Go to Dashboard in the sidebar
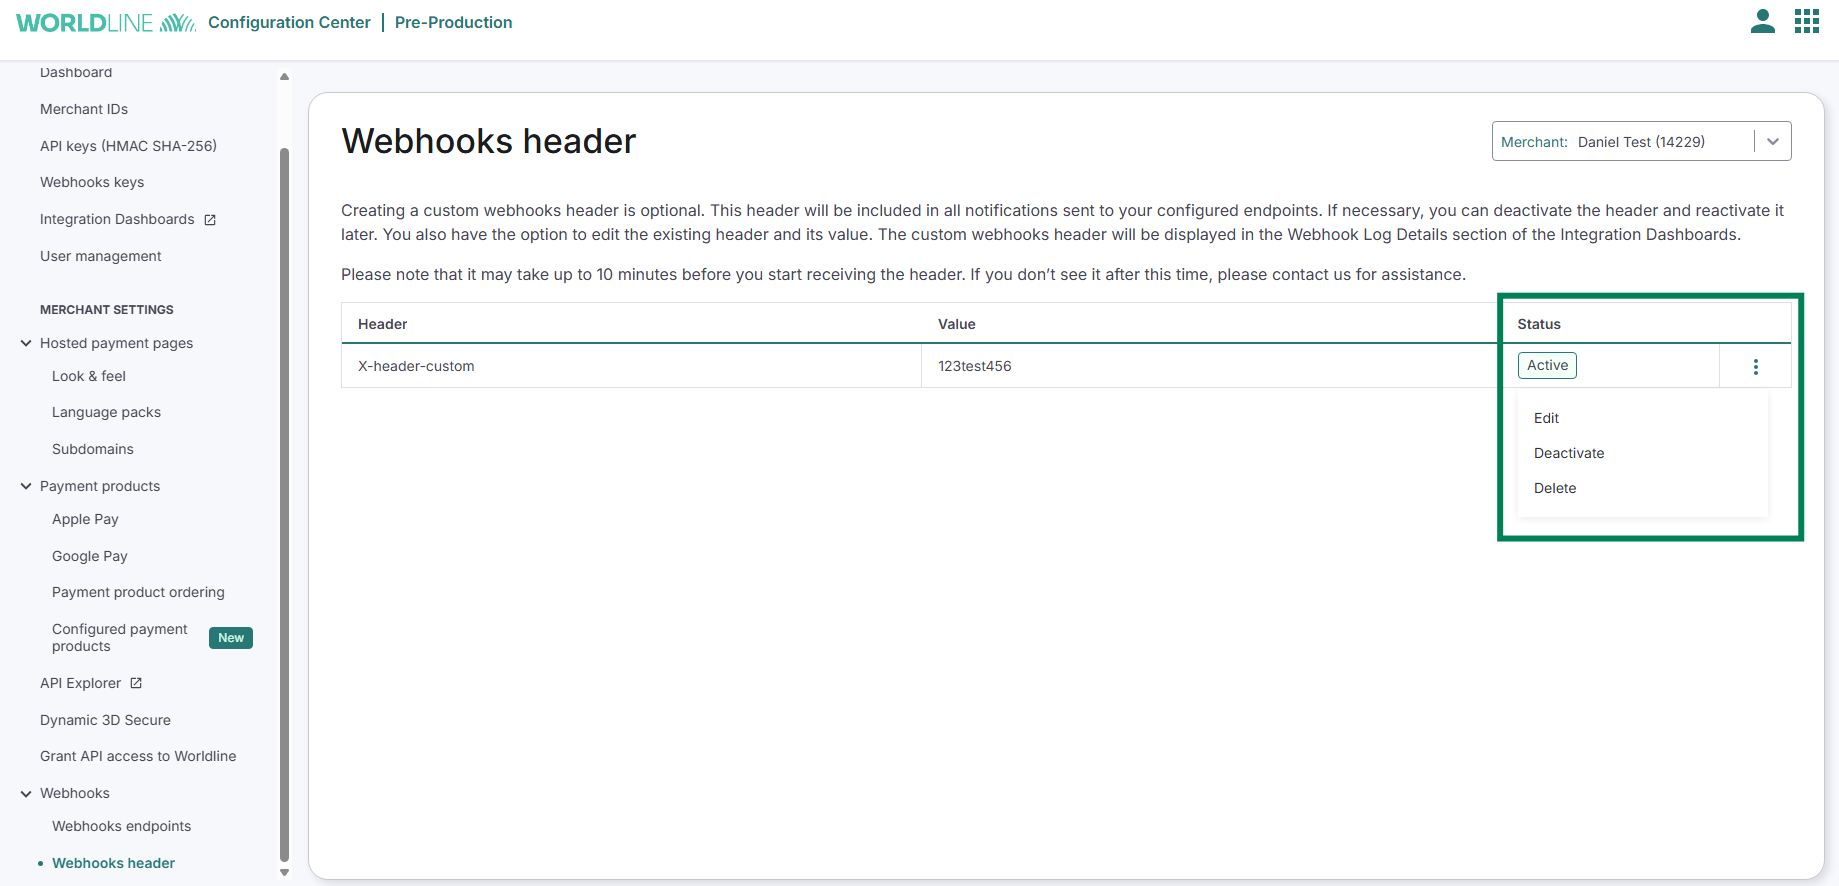1839x886 pixels. tap(76, 72)
